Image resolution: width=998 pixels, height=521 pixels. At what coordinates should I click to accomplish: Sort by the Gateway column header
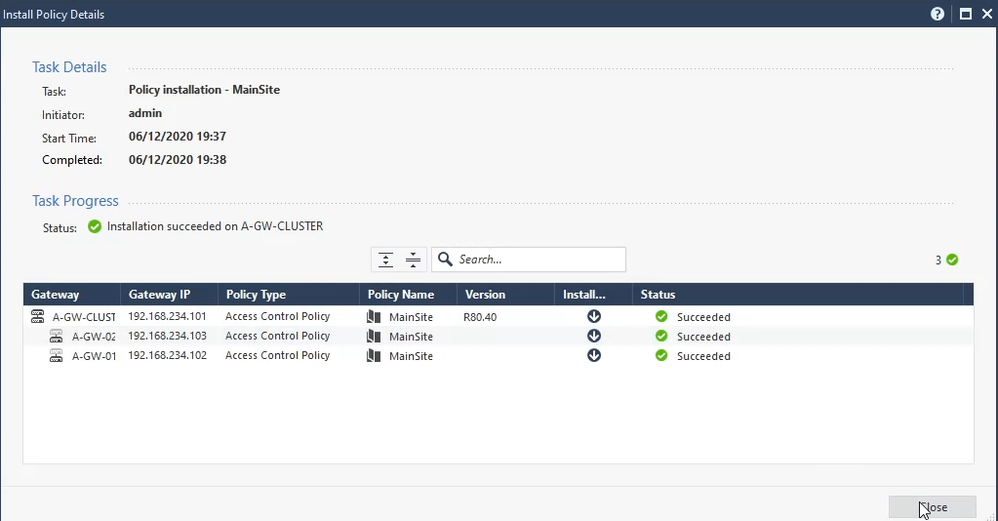56,295
